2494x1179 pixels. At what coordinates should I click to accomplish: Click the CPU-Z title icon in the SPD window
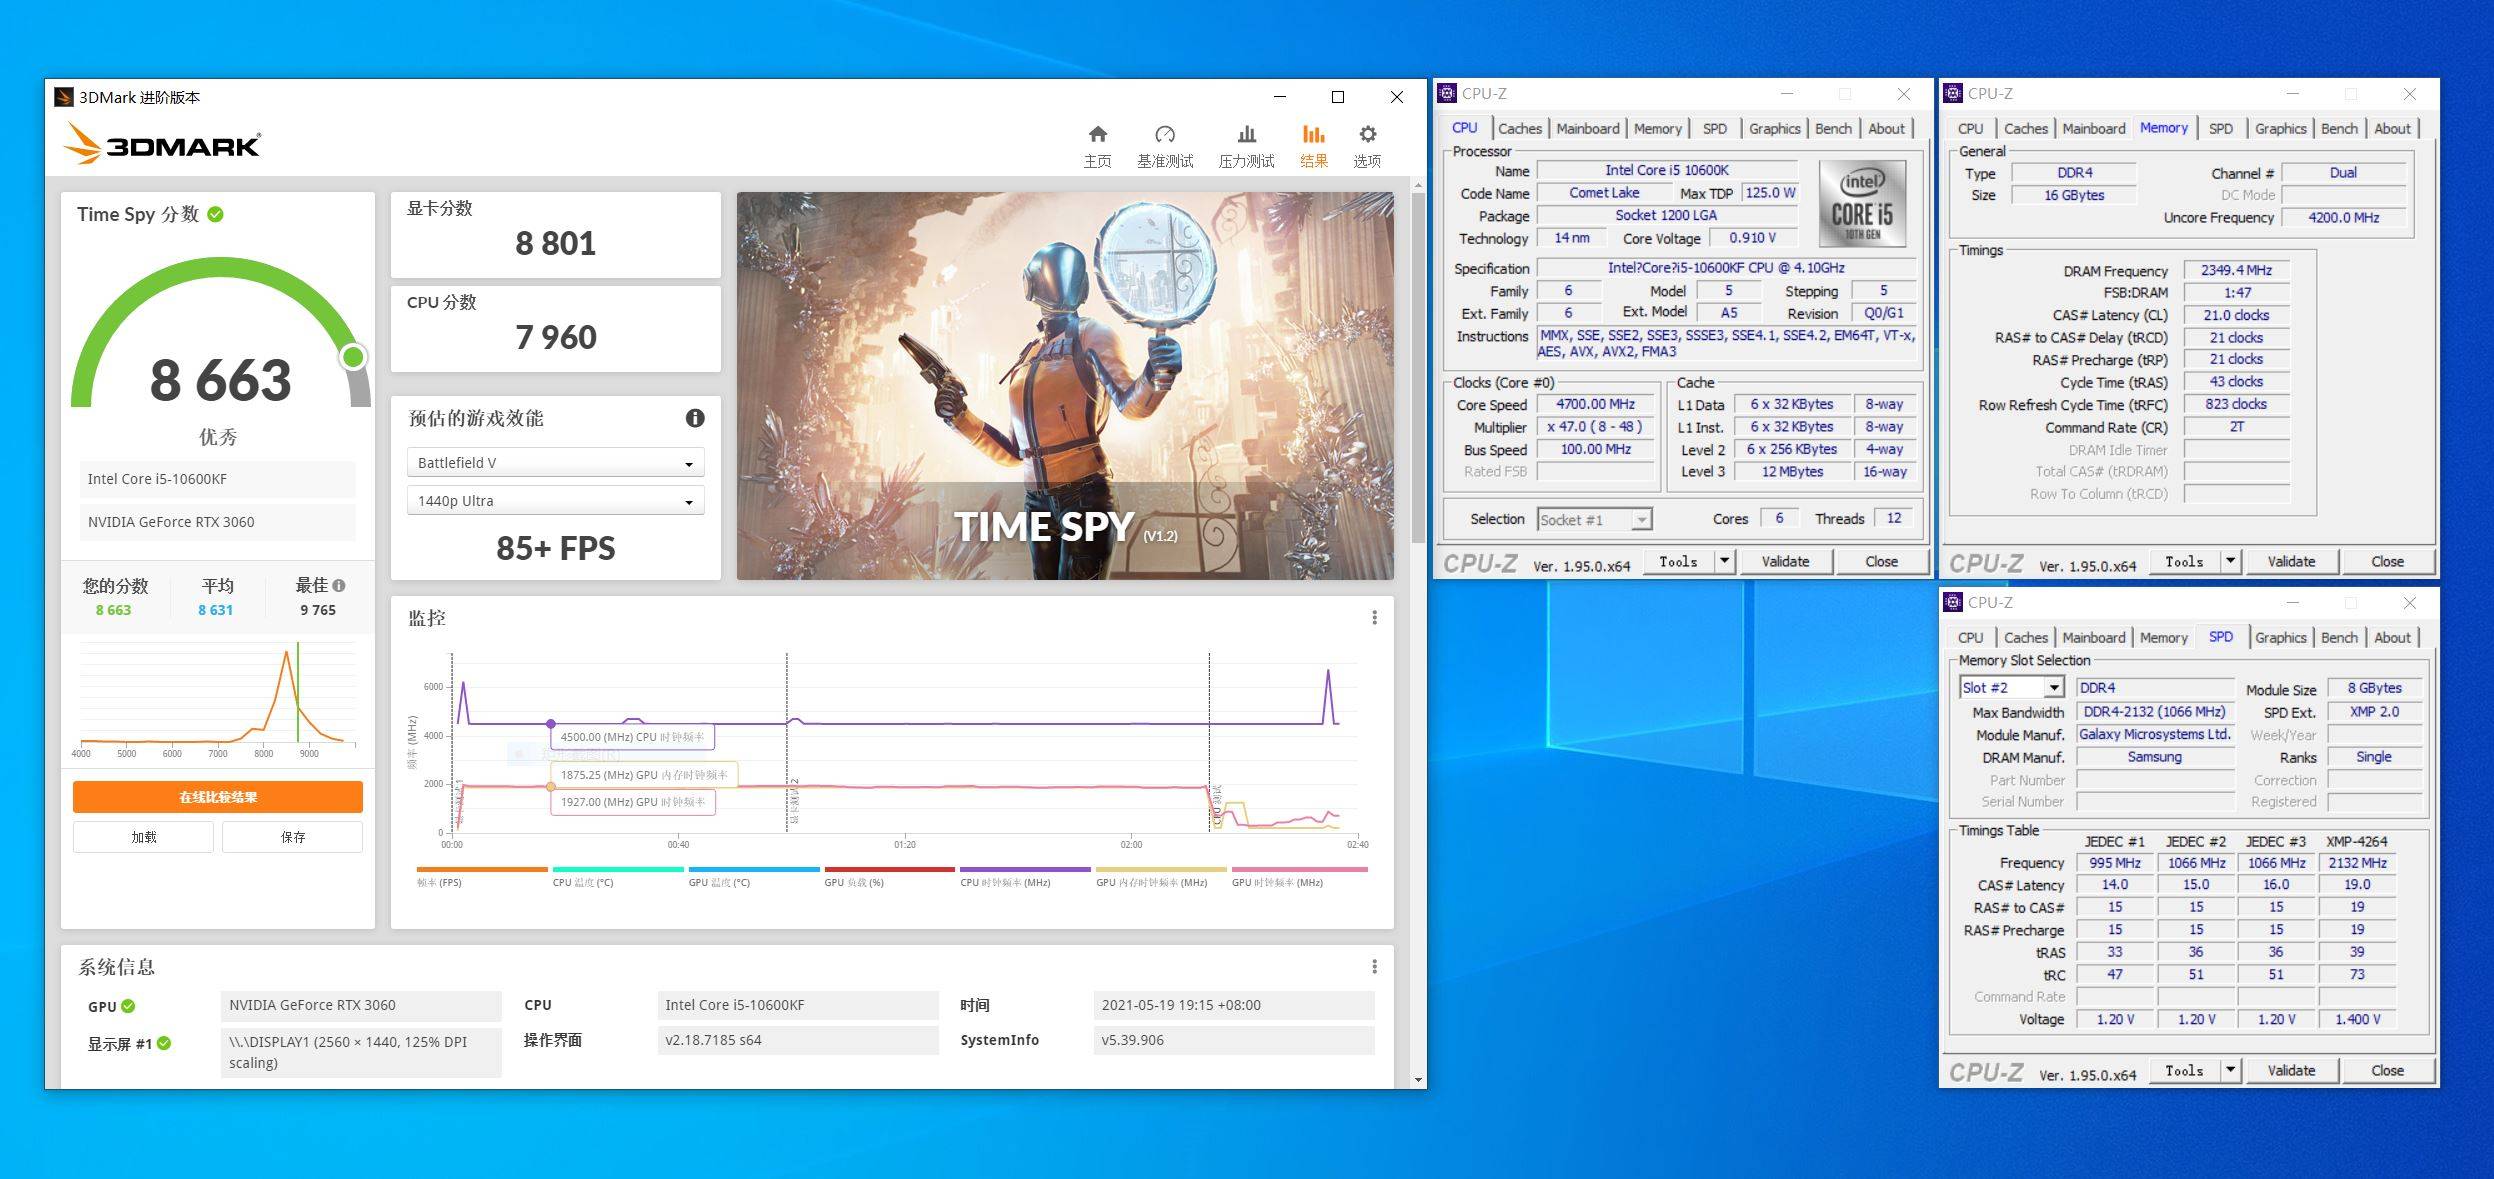[1953, 602]
